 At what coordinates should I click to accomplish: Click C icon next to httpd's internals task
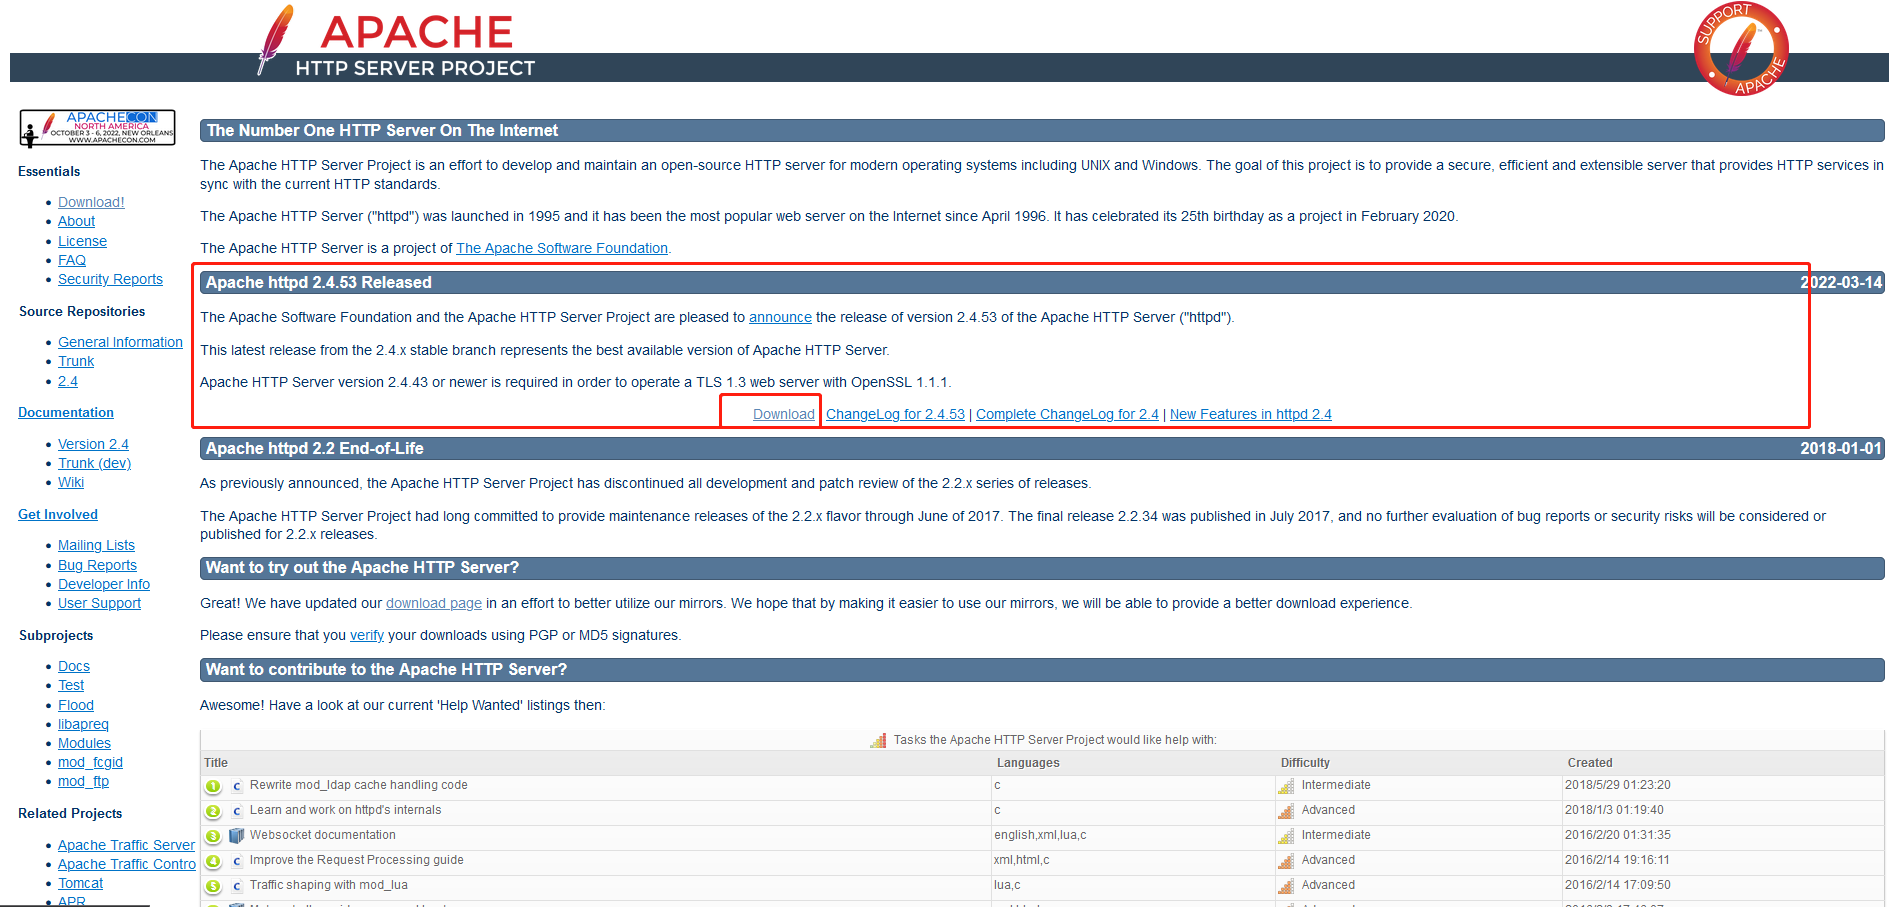click(x=236, y=810)
